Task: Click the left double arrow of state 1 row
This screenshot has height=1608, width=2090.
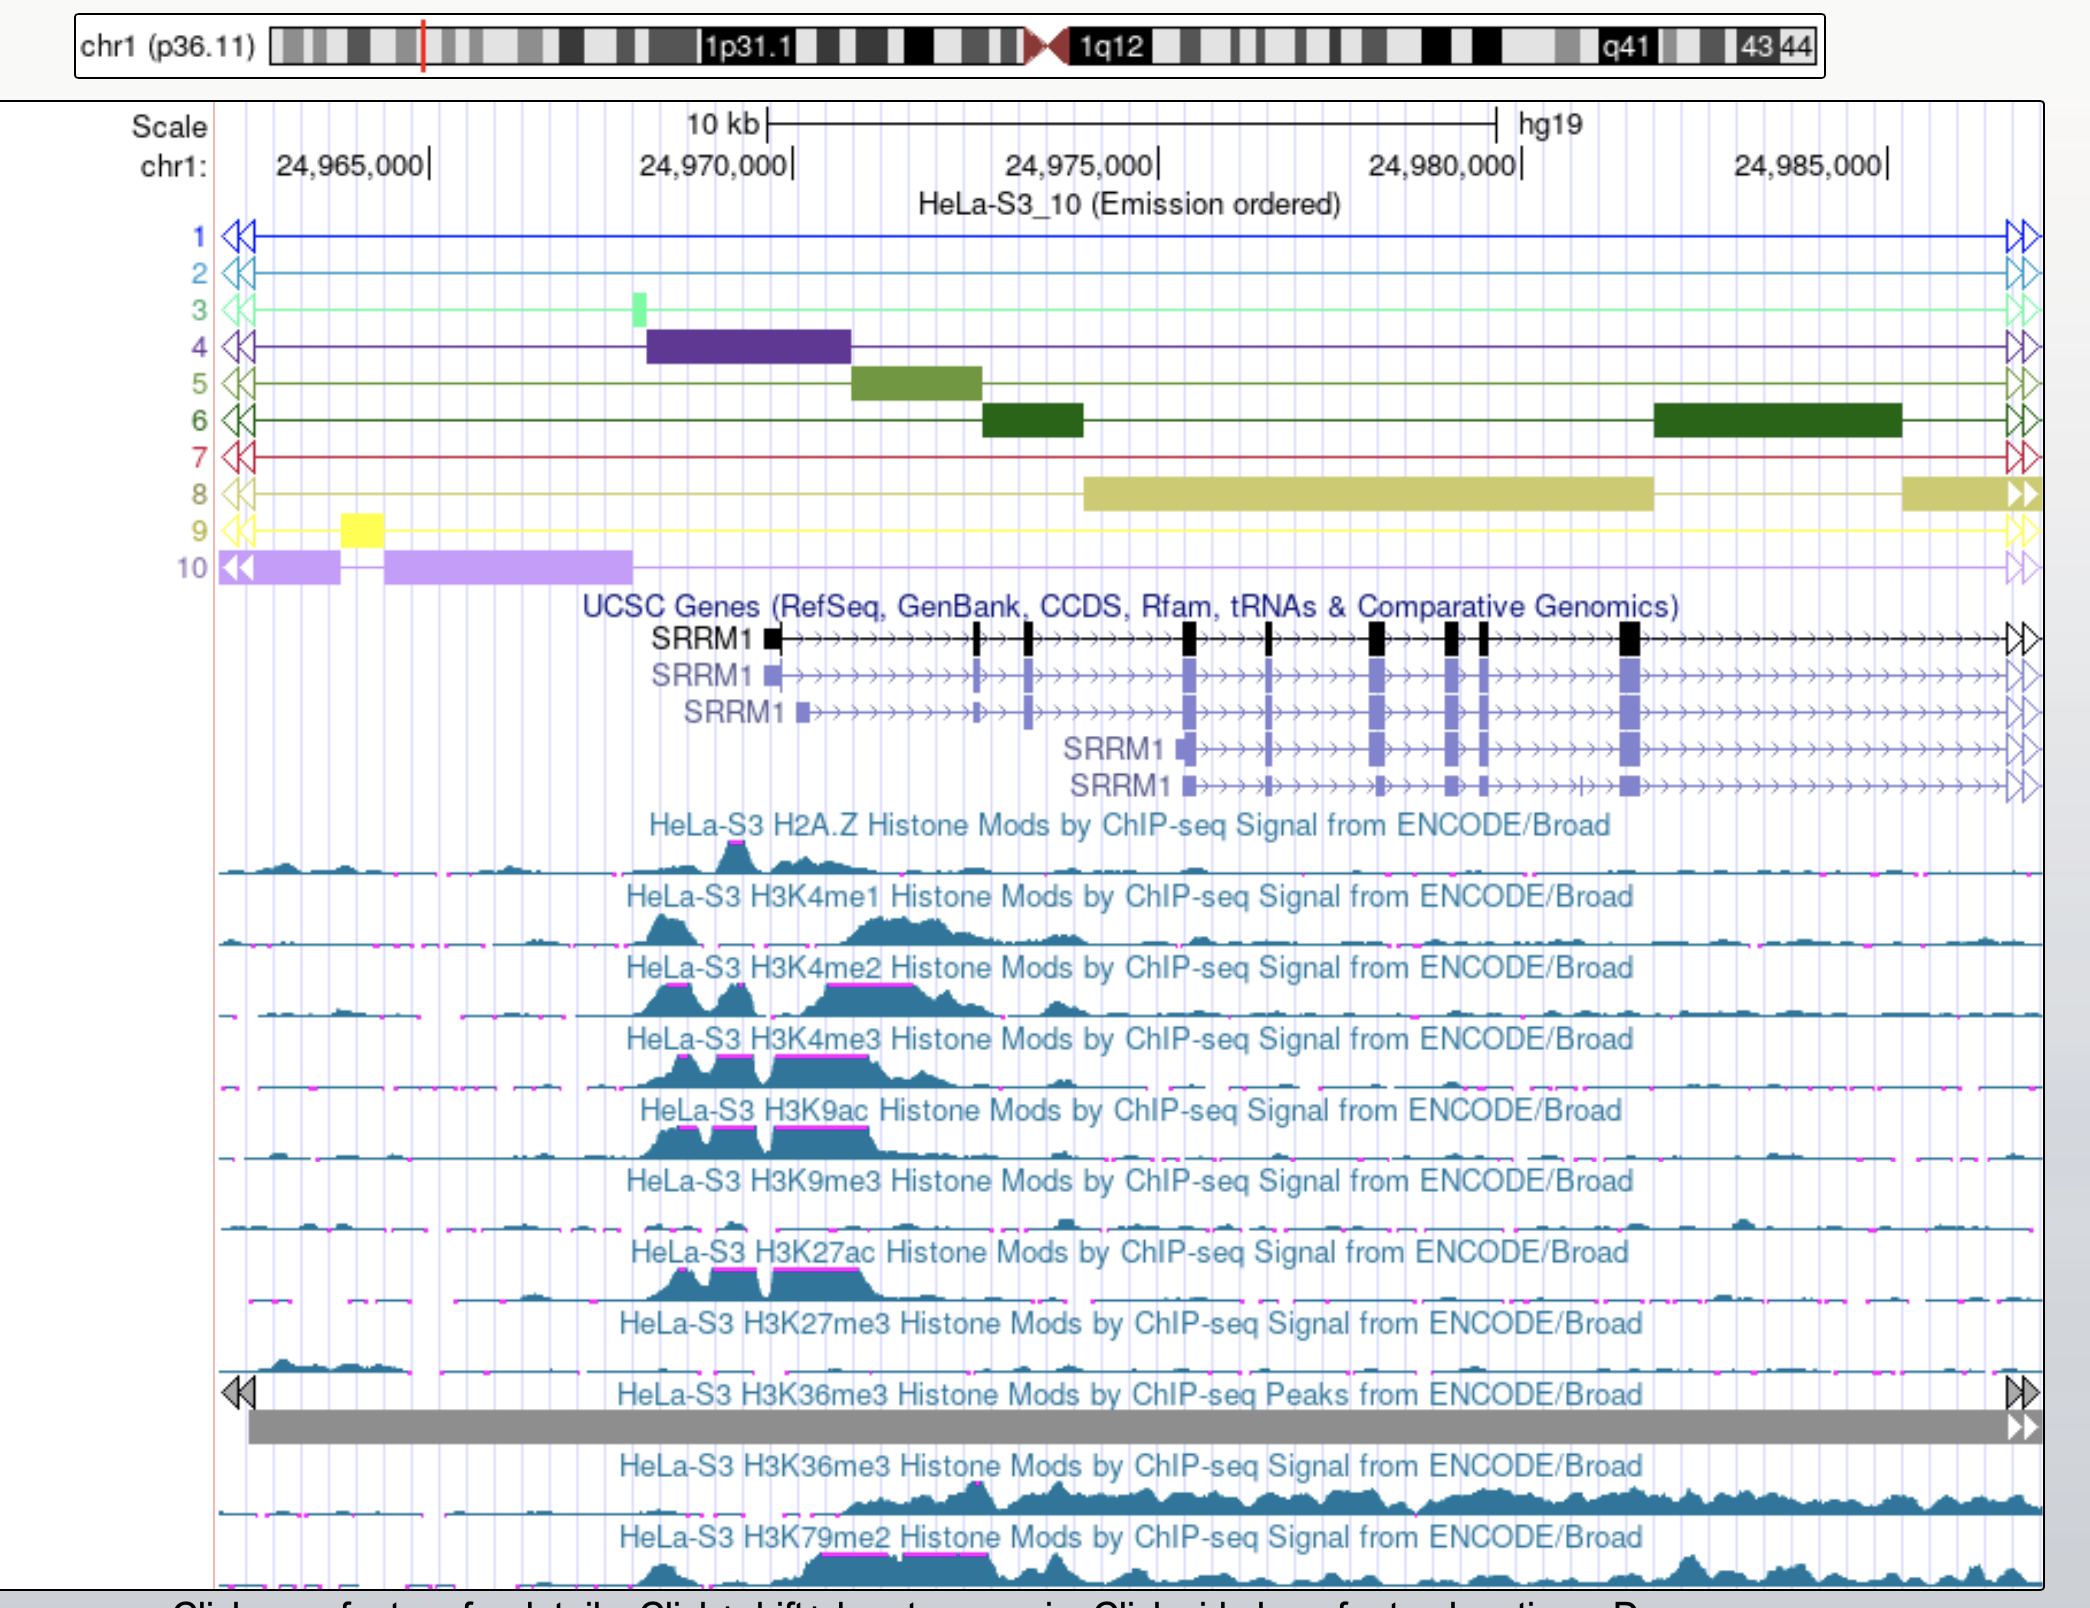Action: pyautogui.click(x=238, y=237)
